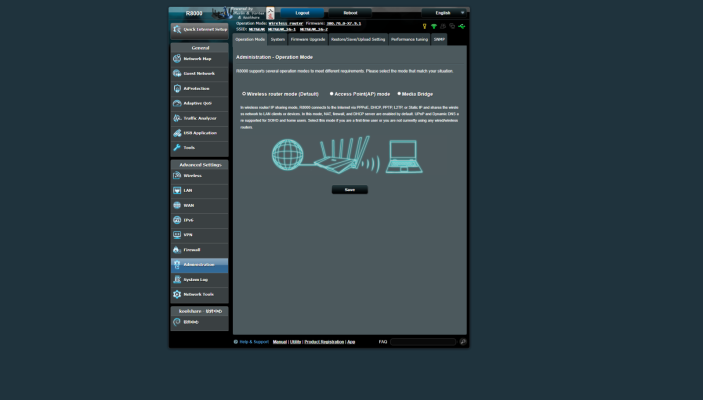The width and height of the screenshot is (703, 400).
Task: Open Quick Internet Setup wizard icon
Action: click(x=177, y=30)
